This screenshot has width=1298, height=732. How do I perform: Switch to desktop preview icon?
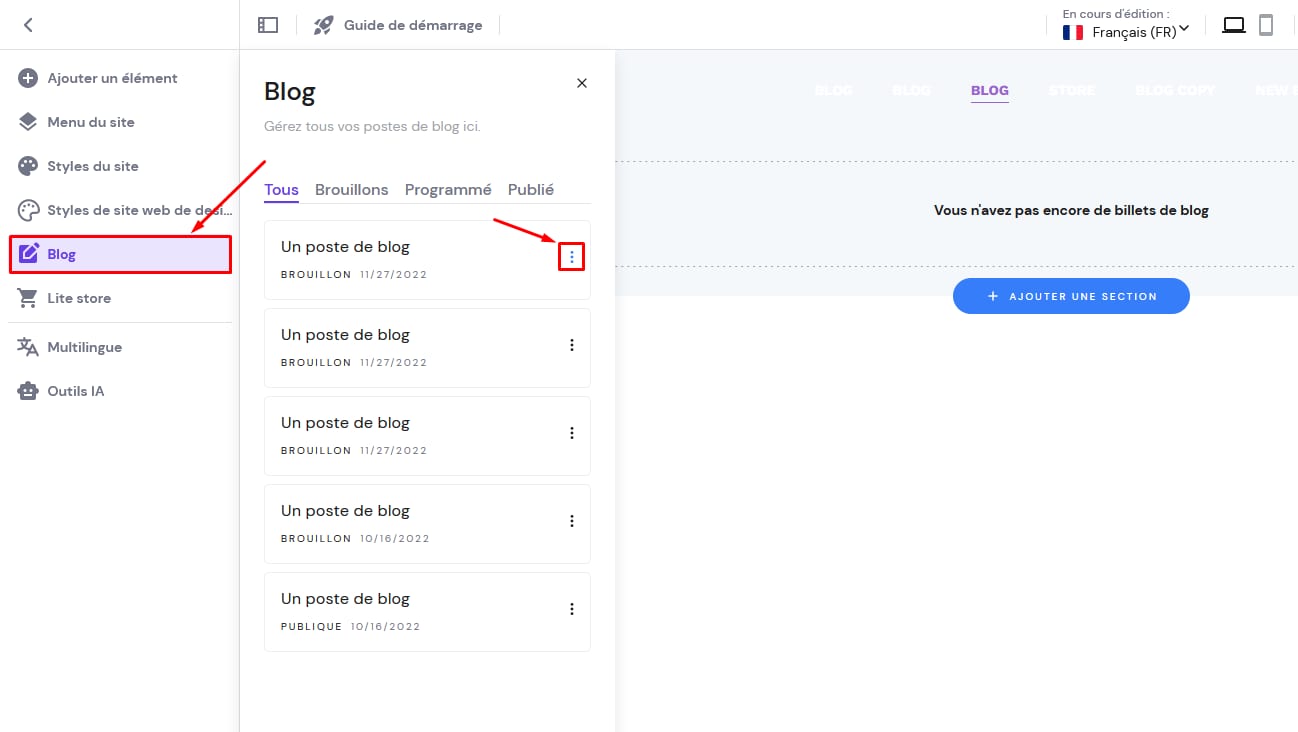[1234, 25]
